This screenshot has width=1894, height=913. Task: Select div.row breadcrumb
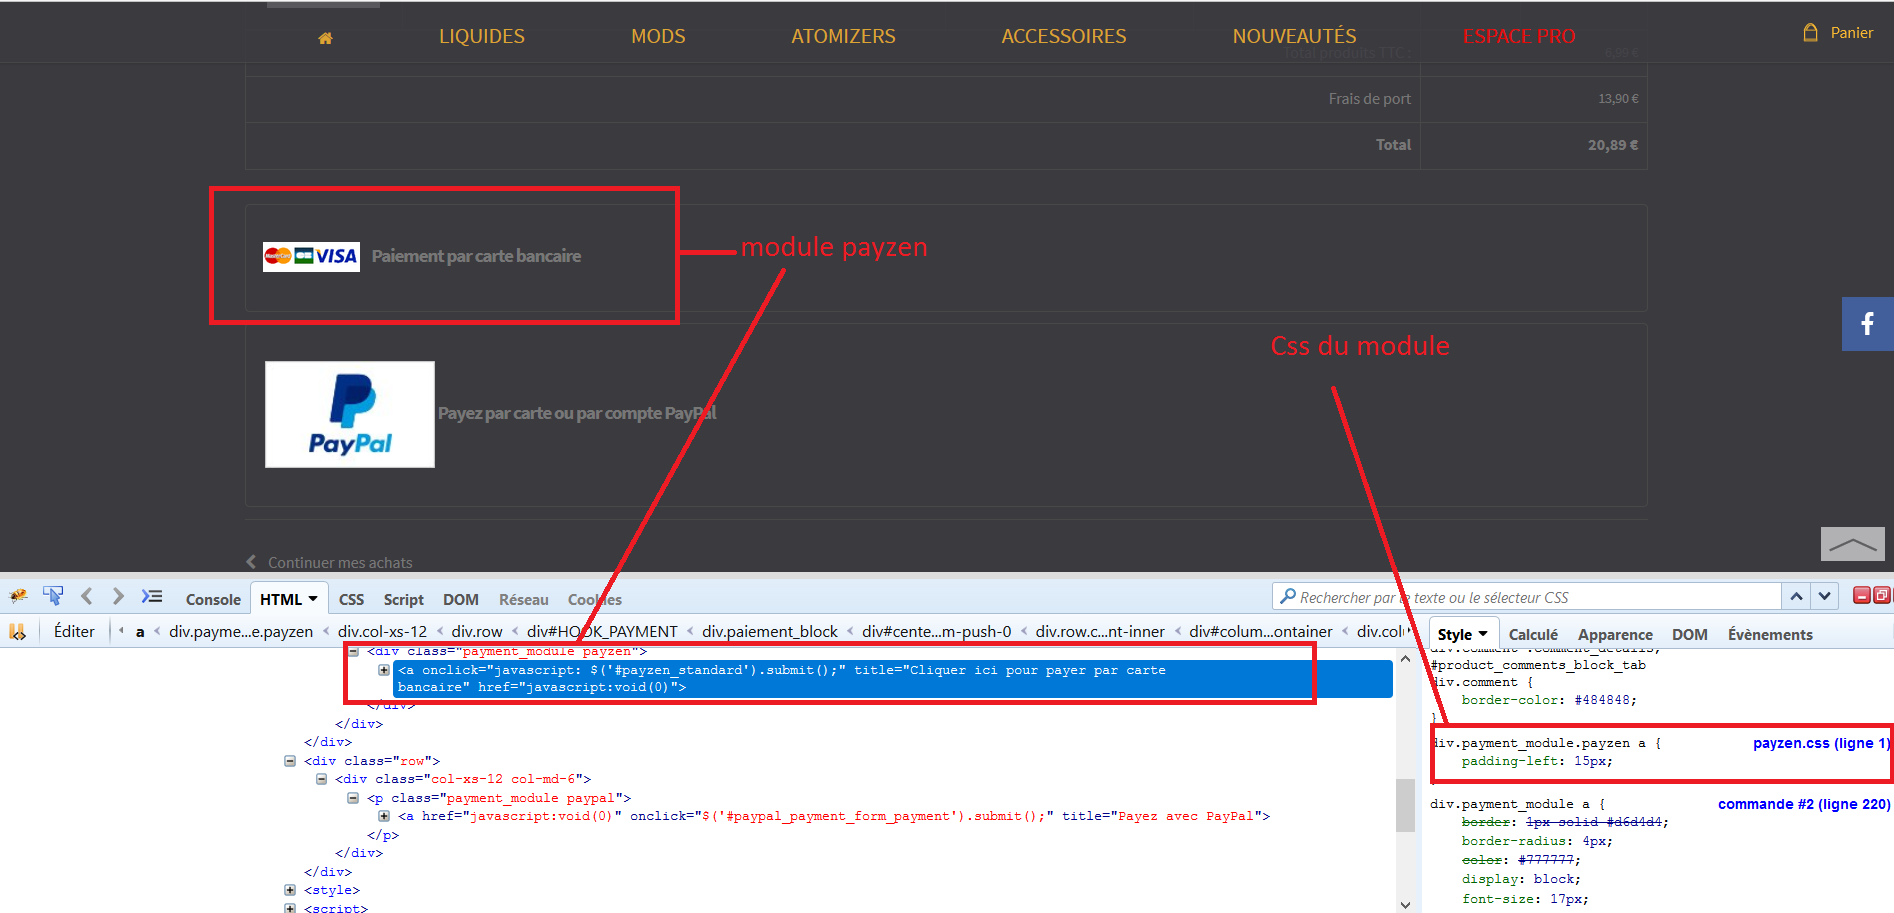(x=477, y=631)
